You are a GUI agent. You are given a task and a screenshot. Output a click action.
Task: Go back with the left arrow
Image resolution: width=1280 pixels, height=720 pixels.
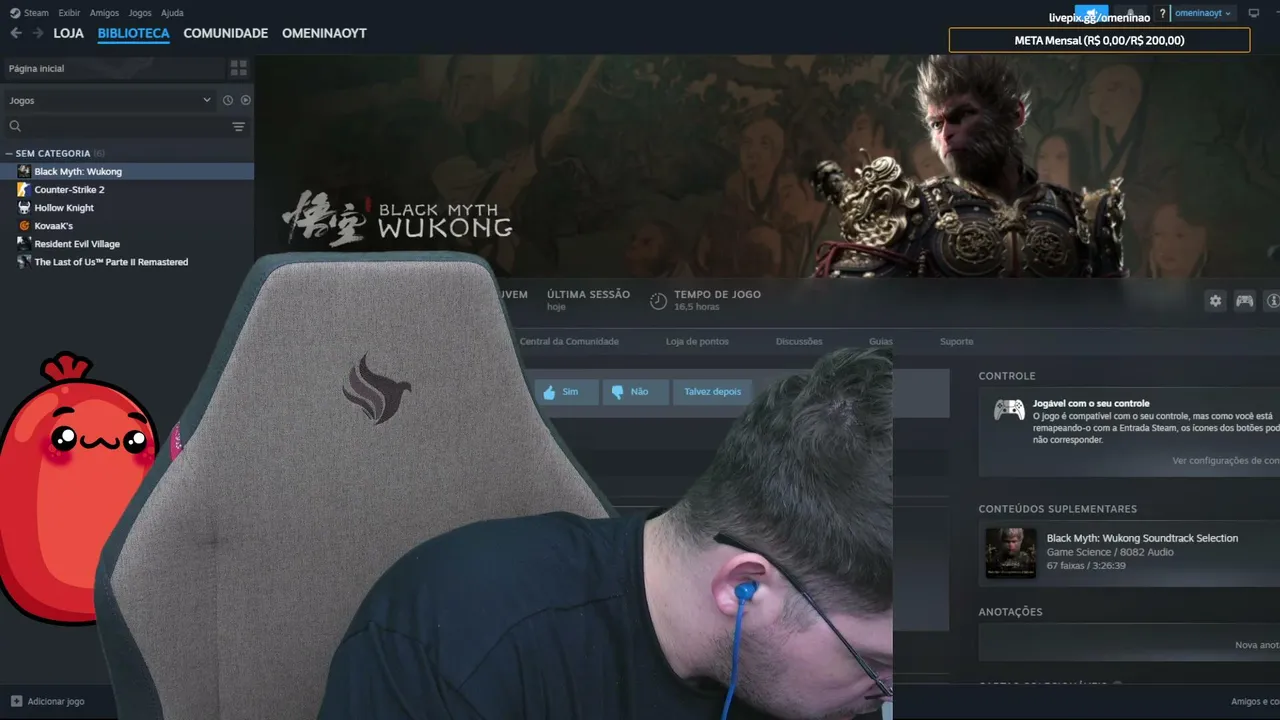tap(15, 33)
